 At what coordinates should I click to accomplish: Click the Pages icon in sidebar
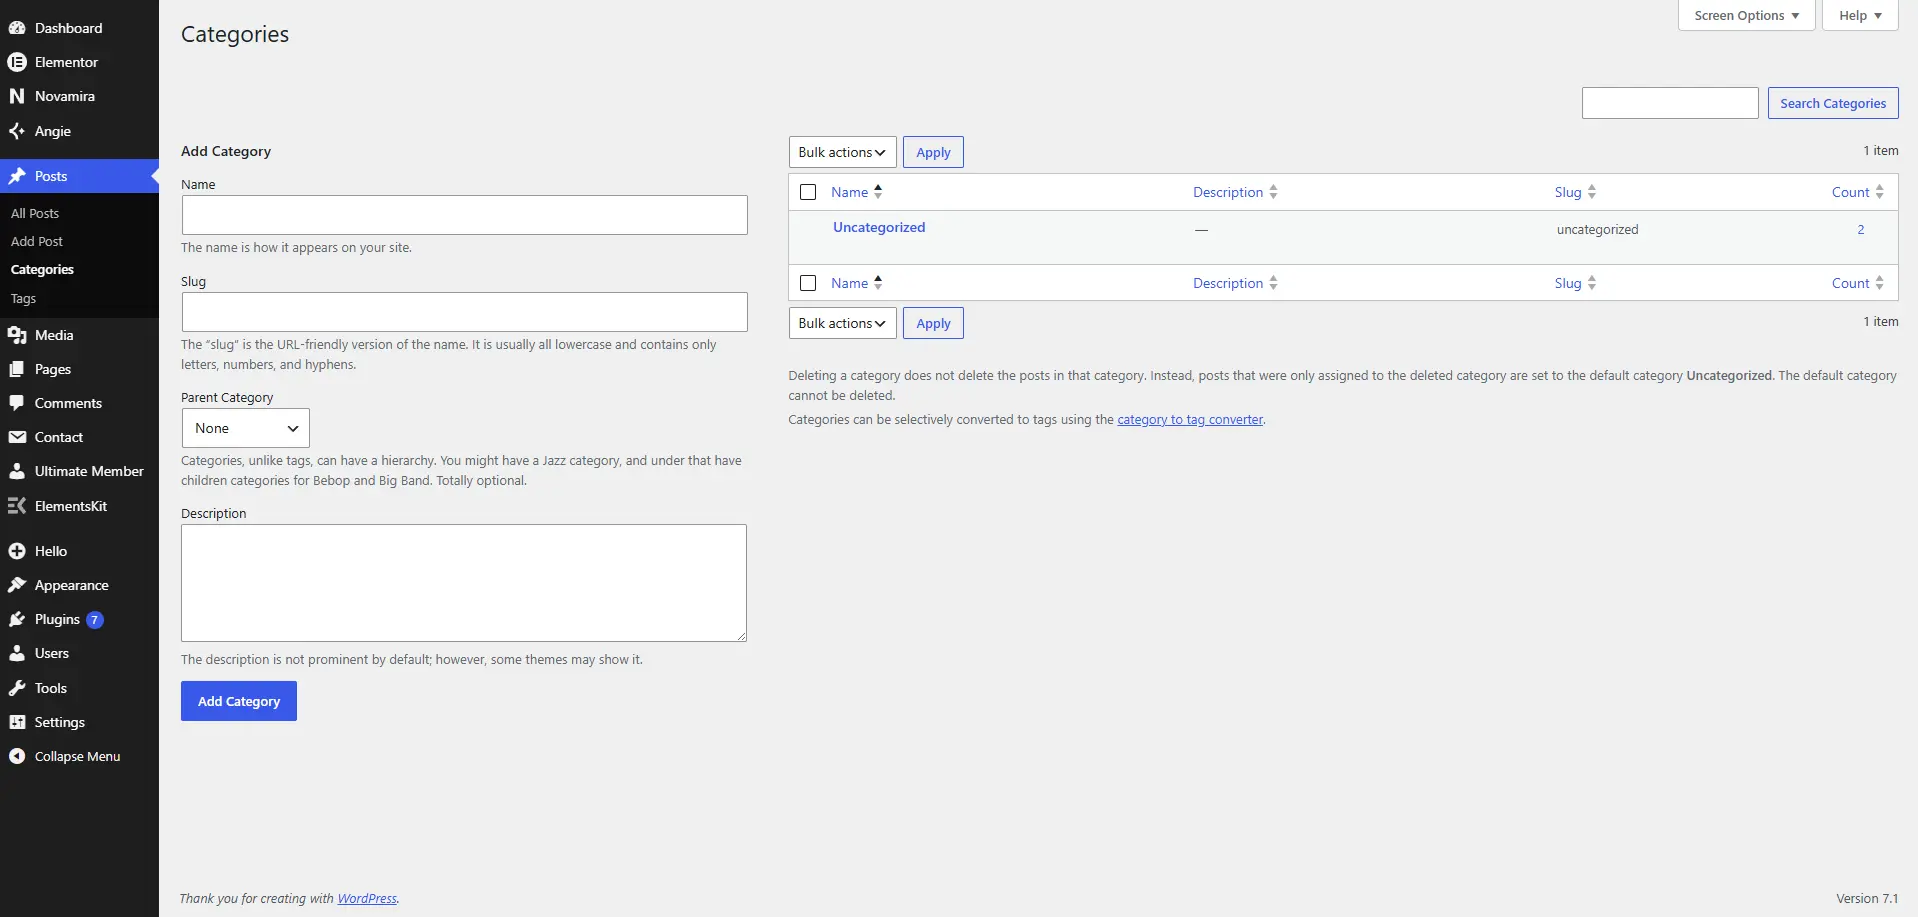[x=17, y=369]
